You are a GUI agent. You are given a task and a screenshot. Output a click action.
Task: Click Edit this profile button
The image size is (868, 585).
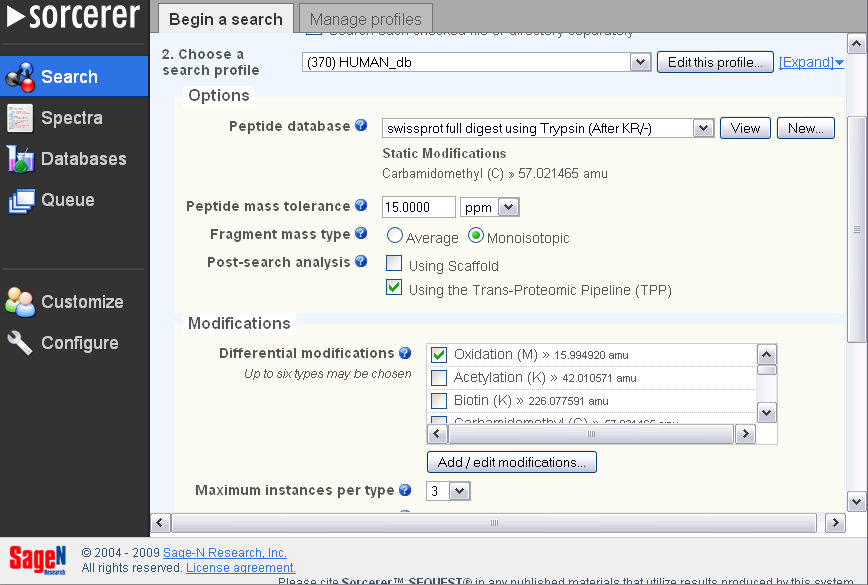pyautogui.click(x=715, y=62)
